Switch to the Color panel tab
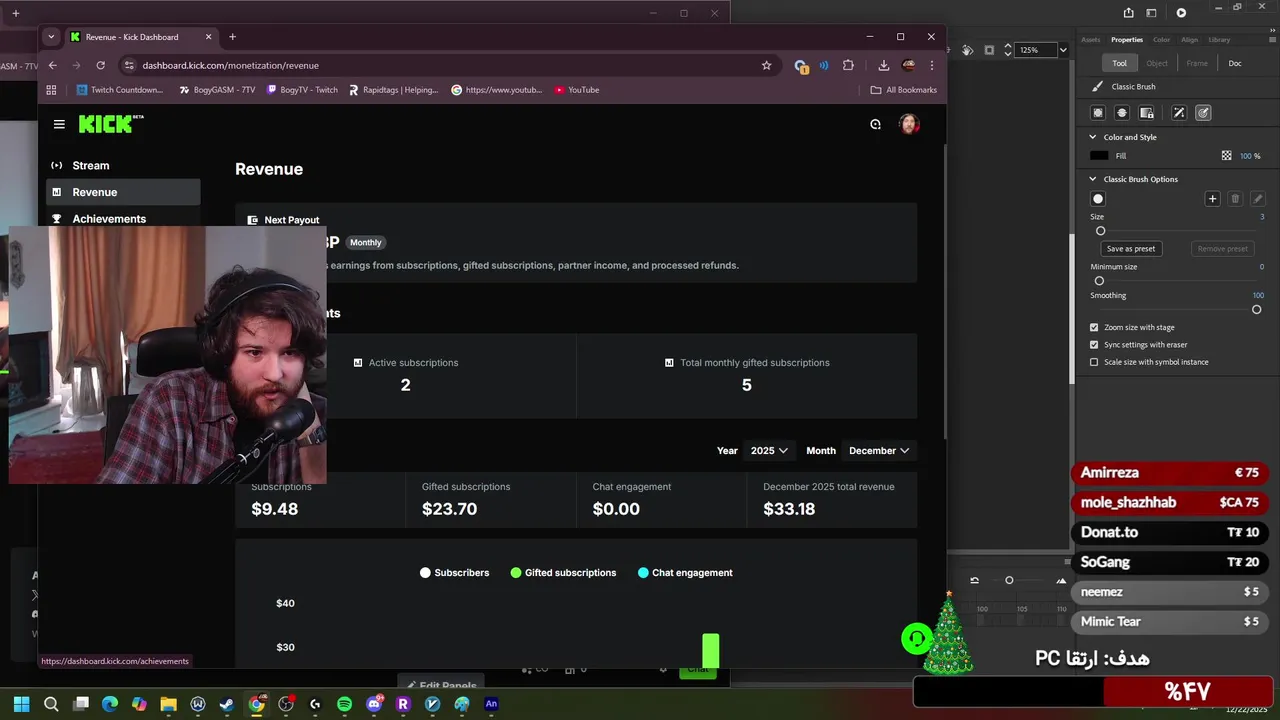1280x720 pixels. coord(1161,40)
